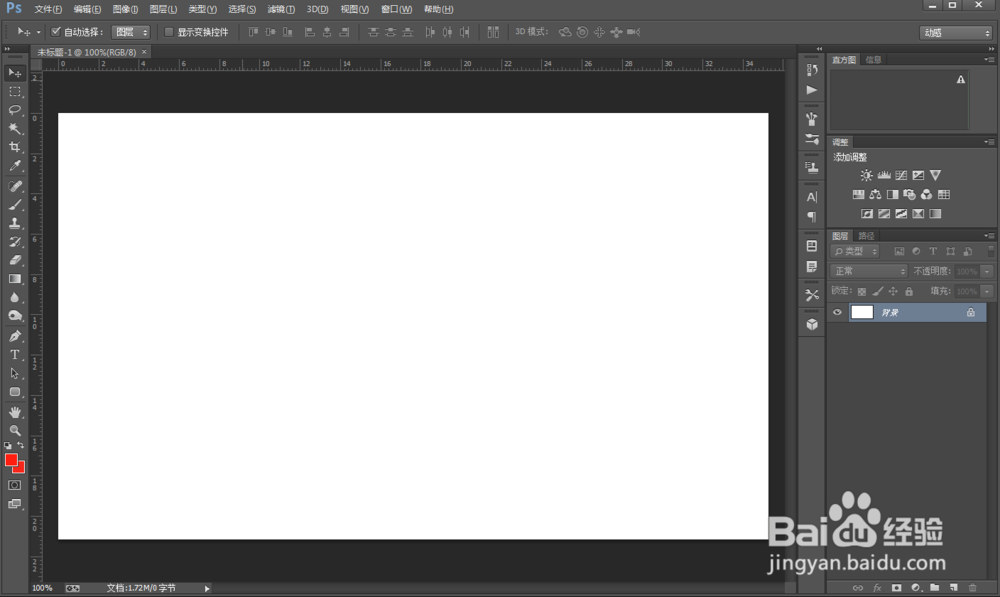Enable 显示变换控件 checkbox

pyautogui.click(x=169, y=32)
